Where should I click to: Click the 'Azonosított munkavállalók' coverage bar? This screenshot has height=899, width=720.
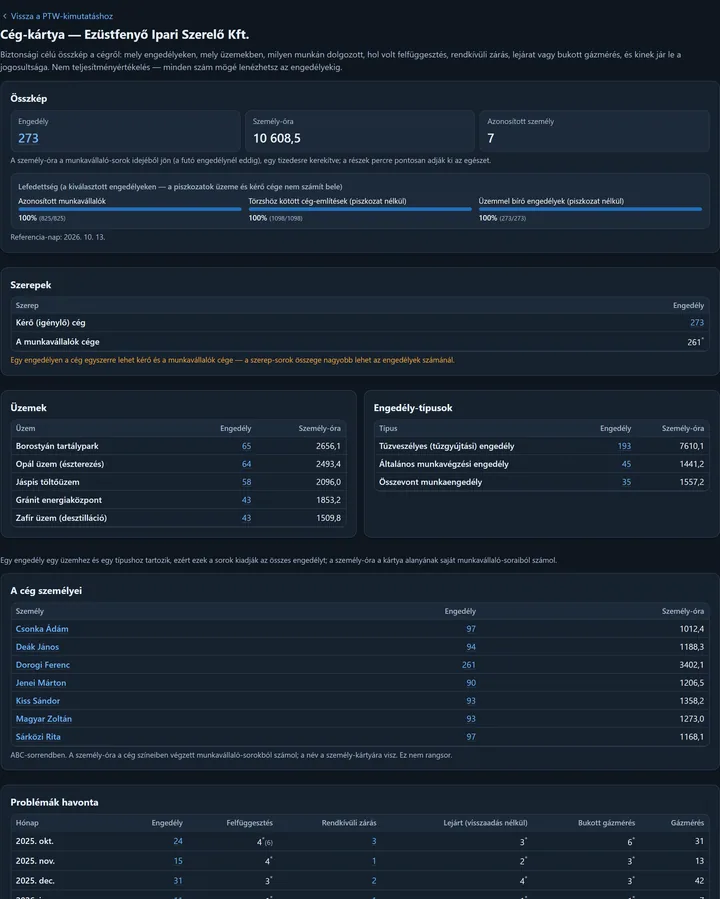[x=130, y=209]
